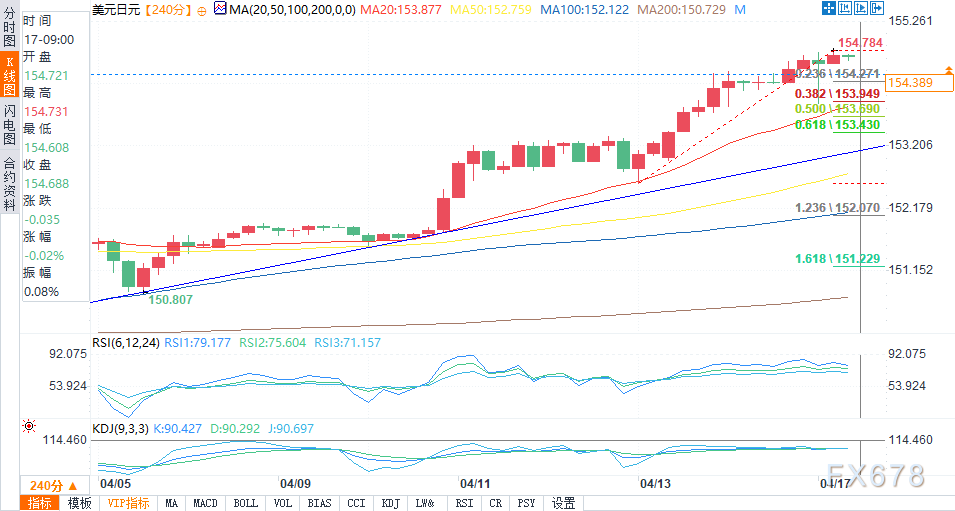Click the open price 154.721 value

pos(46,76)
